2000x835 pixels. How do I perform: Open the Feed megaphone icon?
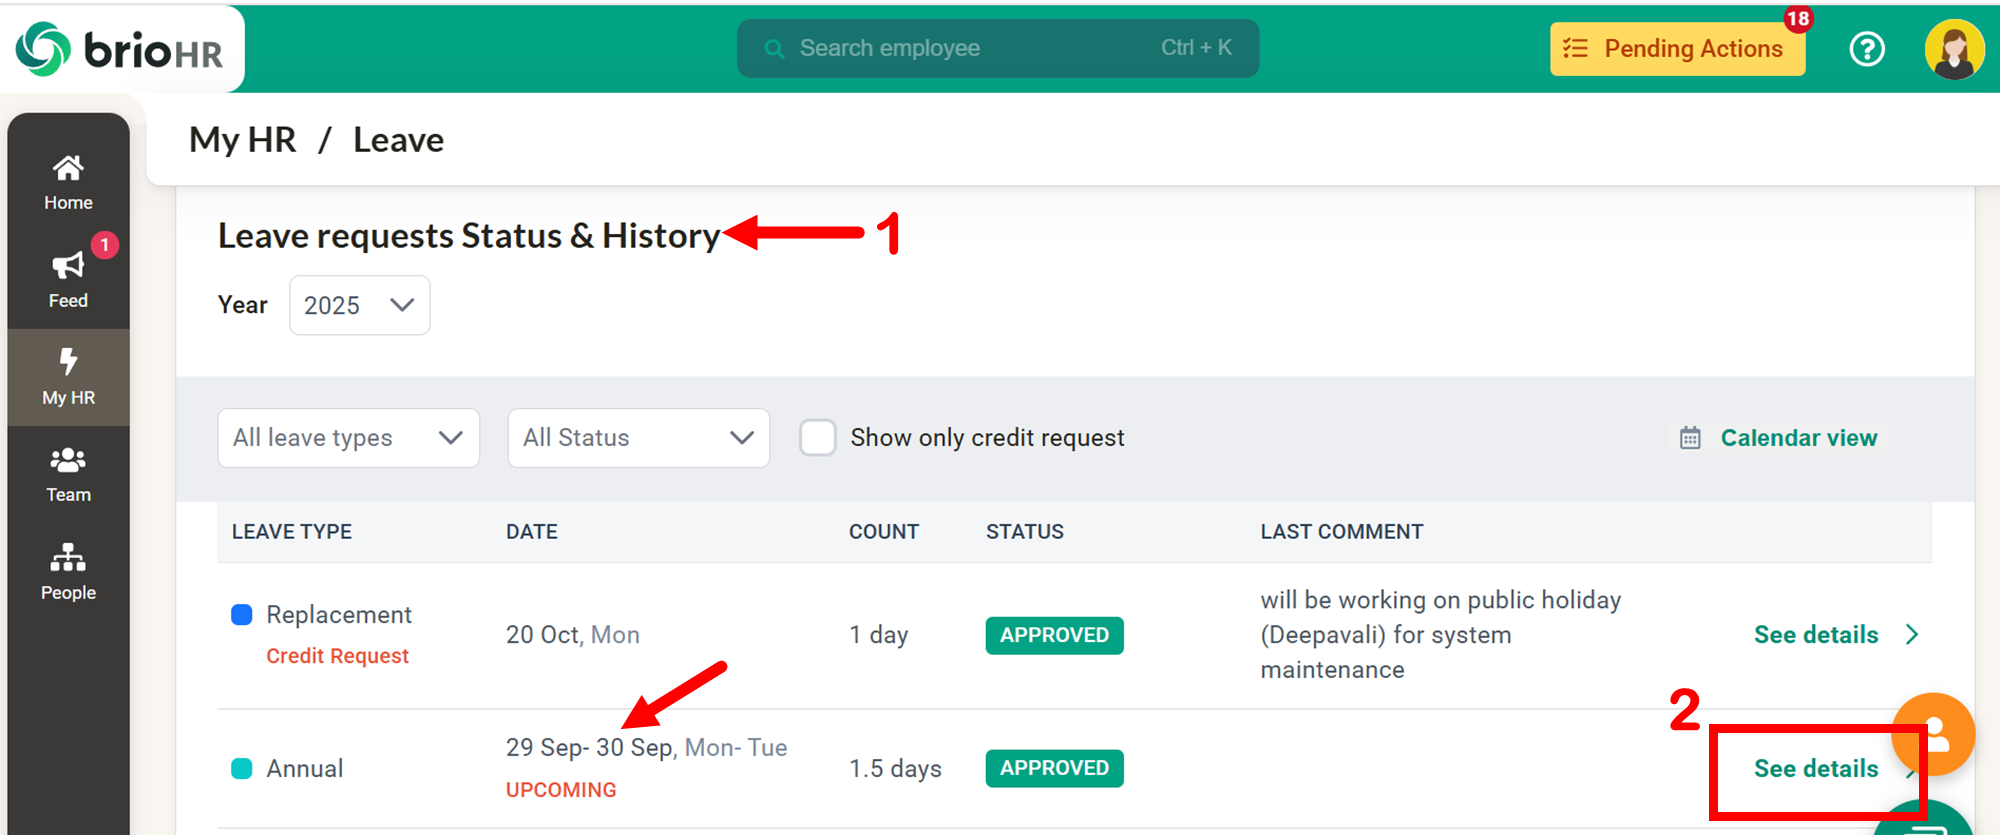coord(68,266)
